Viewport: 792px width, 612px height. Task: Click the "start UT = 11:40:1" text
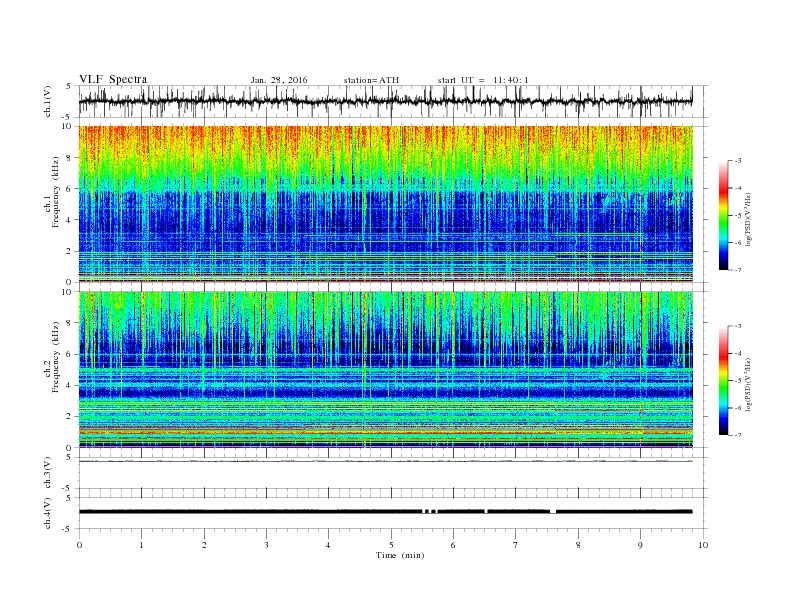tap(483, 80)
